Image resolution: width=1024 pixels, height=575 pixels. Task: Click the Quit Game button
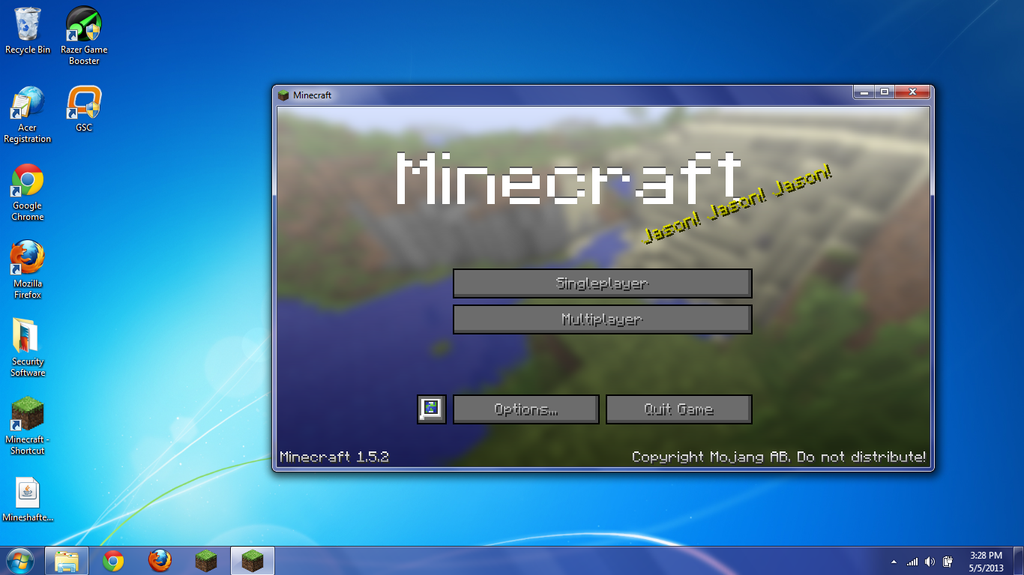tap(679, 409)
